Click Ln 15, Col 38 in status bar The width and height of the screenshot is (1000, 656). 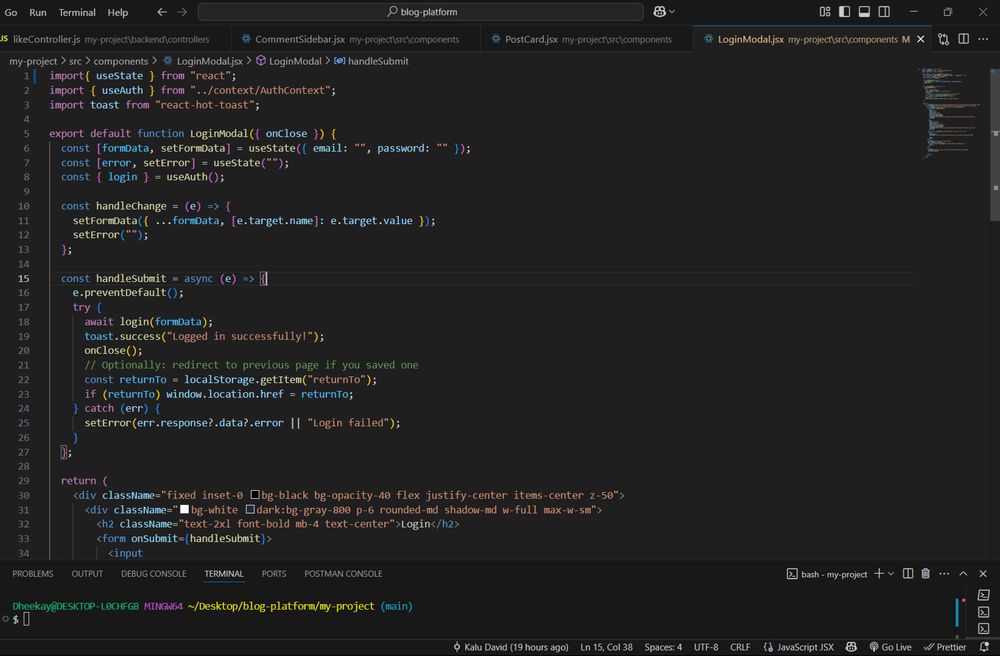[x=606, y=647]
